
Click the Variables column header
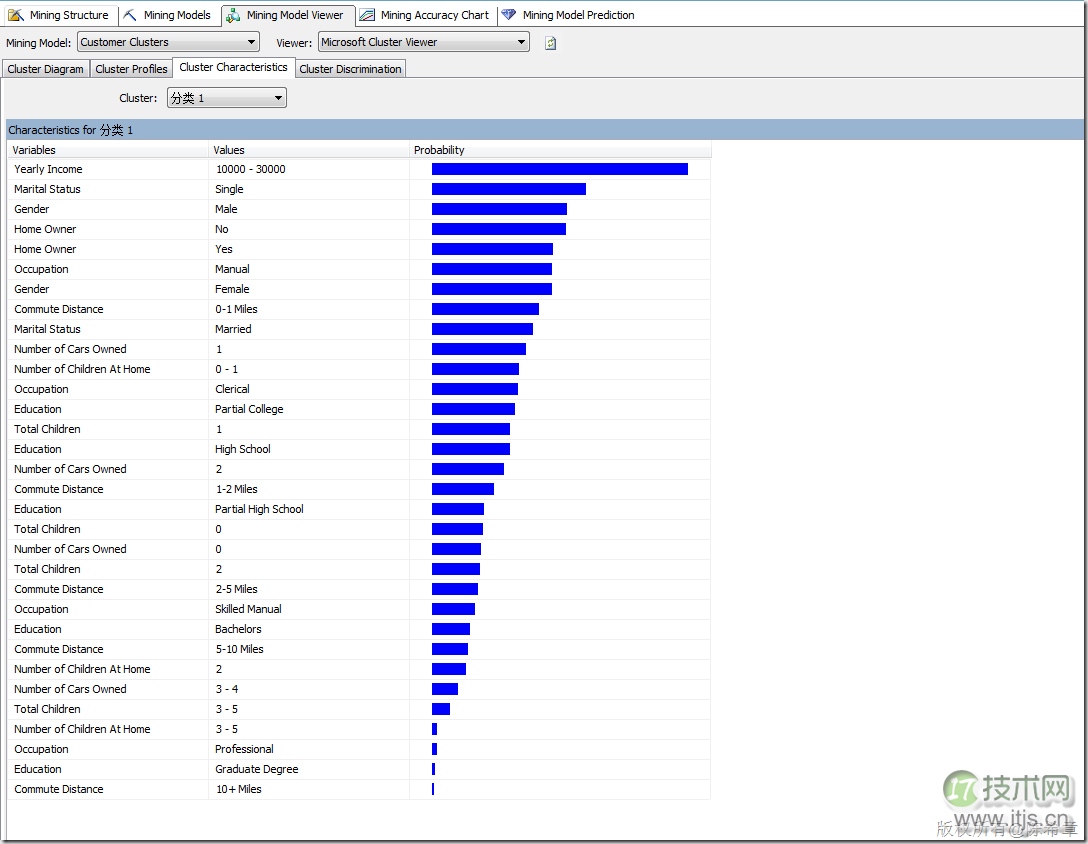point(35,149)
